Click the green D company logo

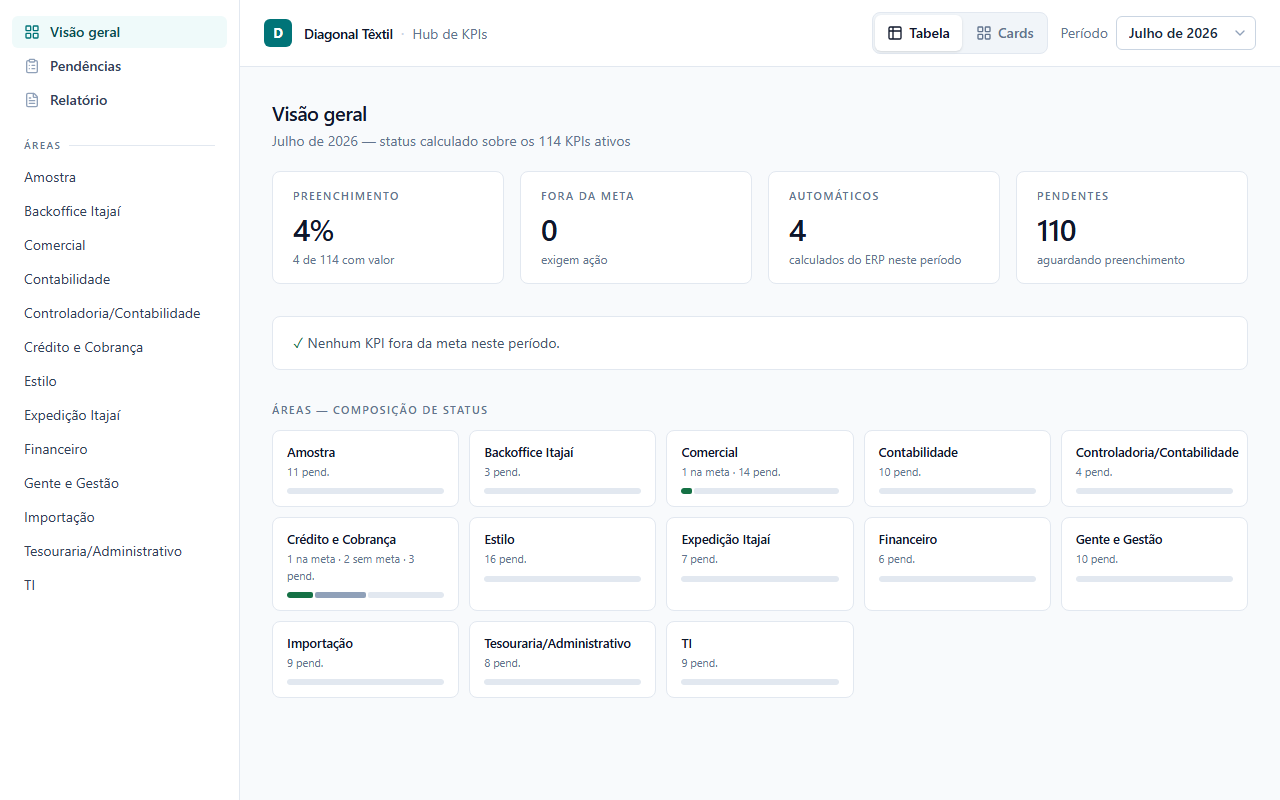click(x=278, y=33)
